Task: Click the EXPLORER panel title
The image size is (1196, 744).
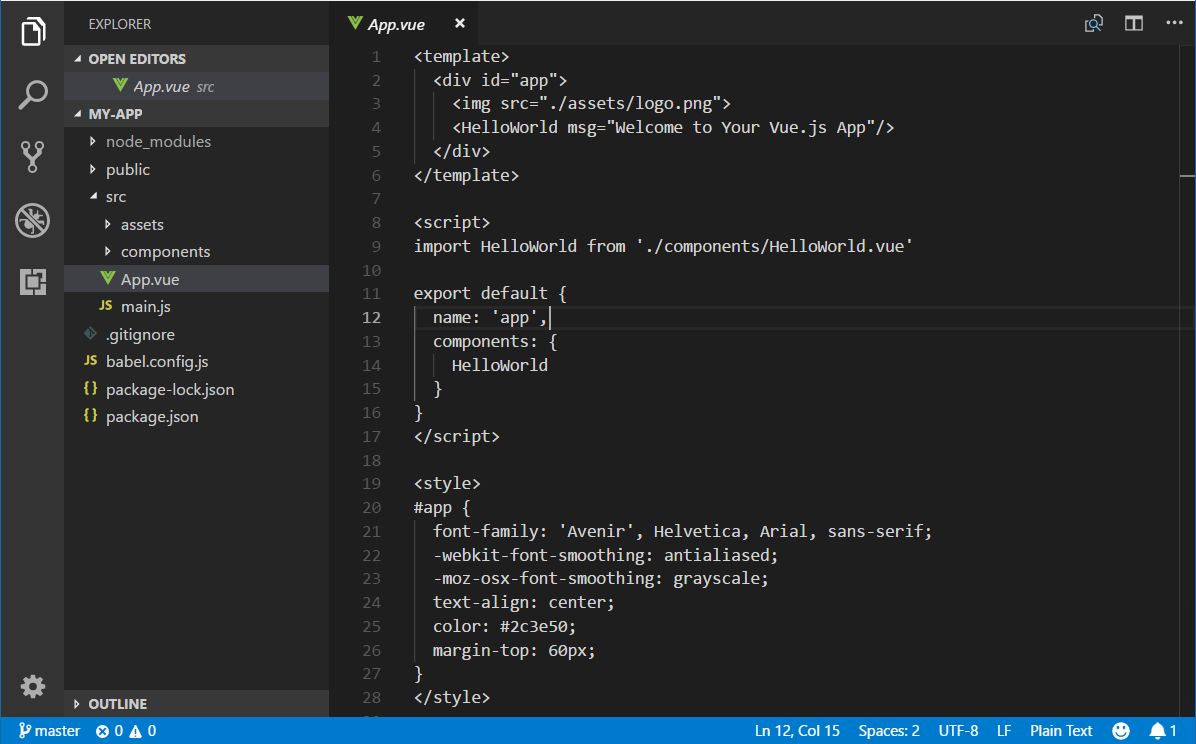Action: point(120,24)
